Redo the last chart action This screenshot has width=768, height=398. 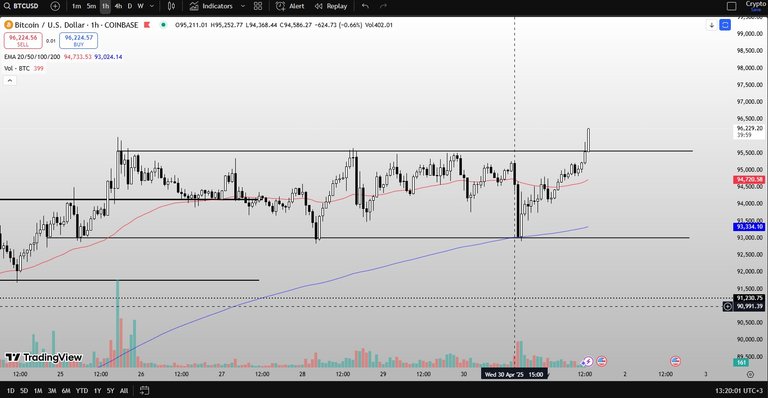tap(384, 6)
